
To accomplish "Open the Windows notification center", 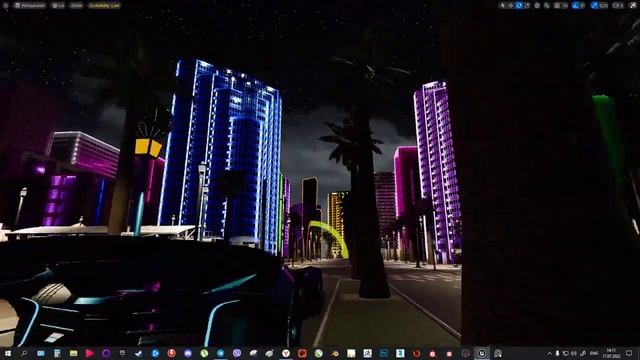I will click(x=629, y=353).
